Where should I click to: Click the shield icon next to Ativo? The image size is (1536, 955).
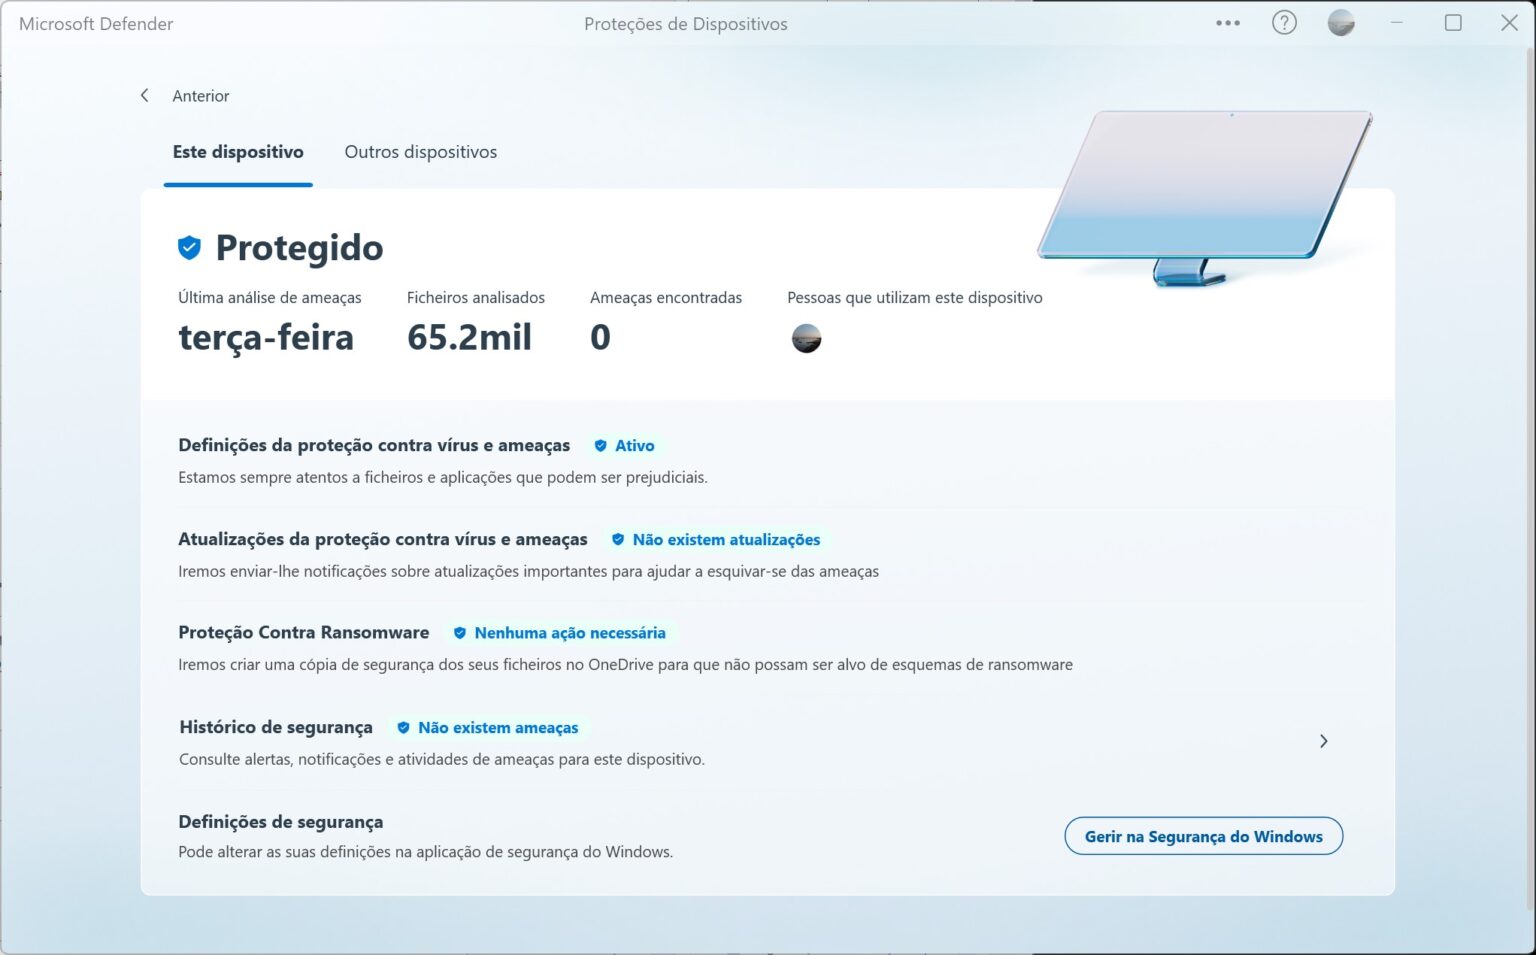coord(600,446)
